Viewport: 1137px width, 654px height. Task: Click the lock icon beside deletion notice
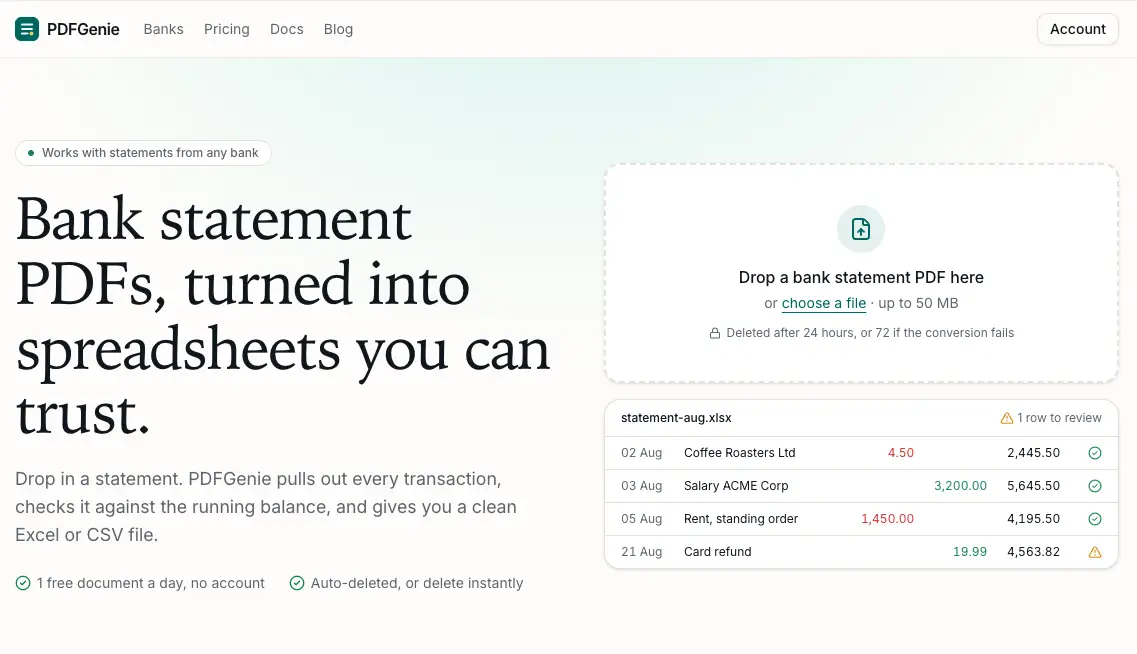pos(715,333)
